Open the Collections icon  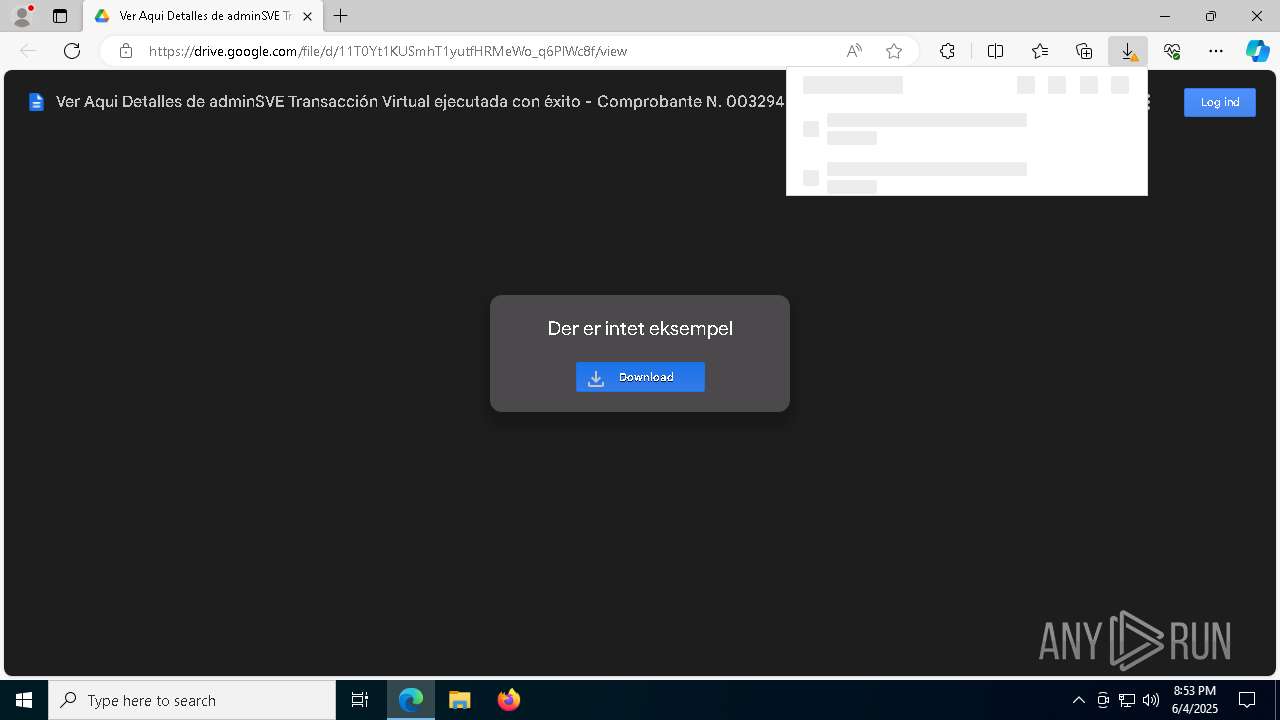(1084, 51)
